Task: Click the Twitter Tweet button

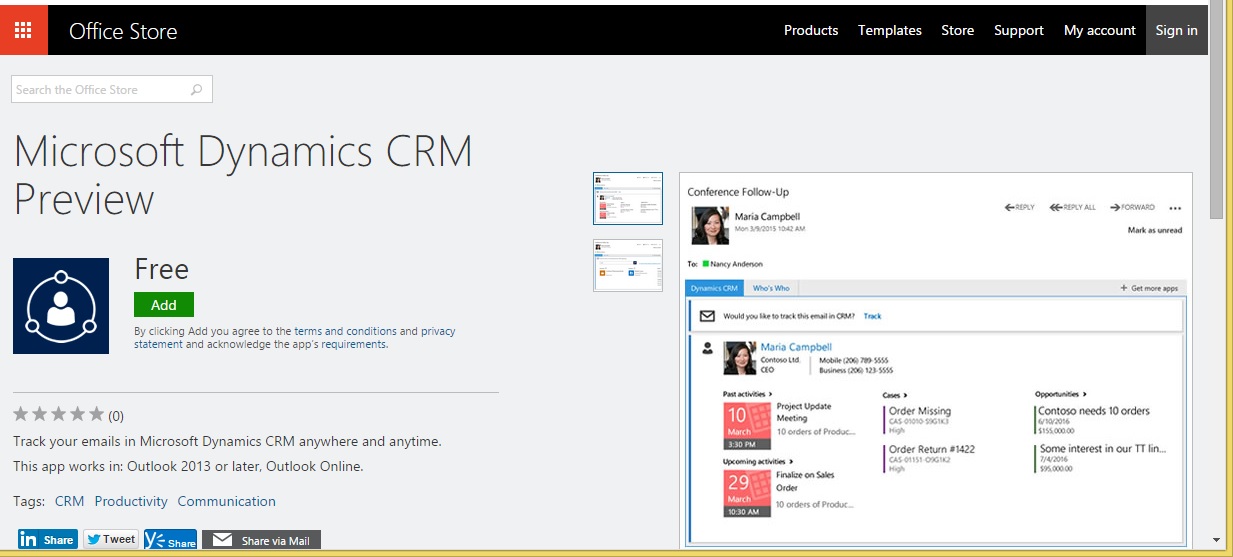Action: [x=110, y=539]
